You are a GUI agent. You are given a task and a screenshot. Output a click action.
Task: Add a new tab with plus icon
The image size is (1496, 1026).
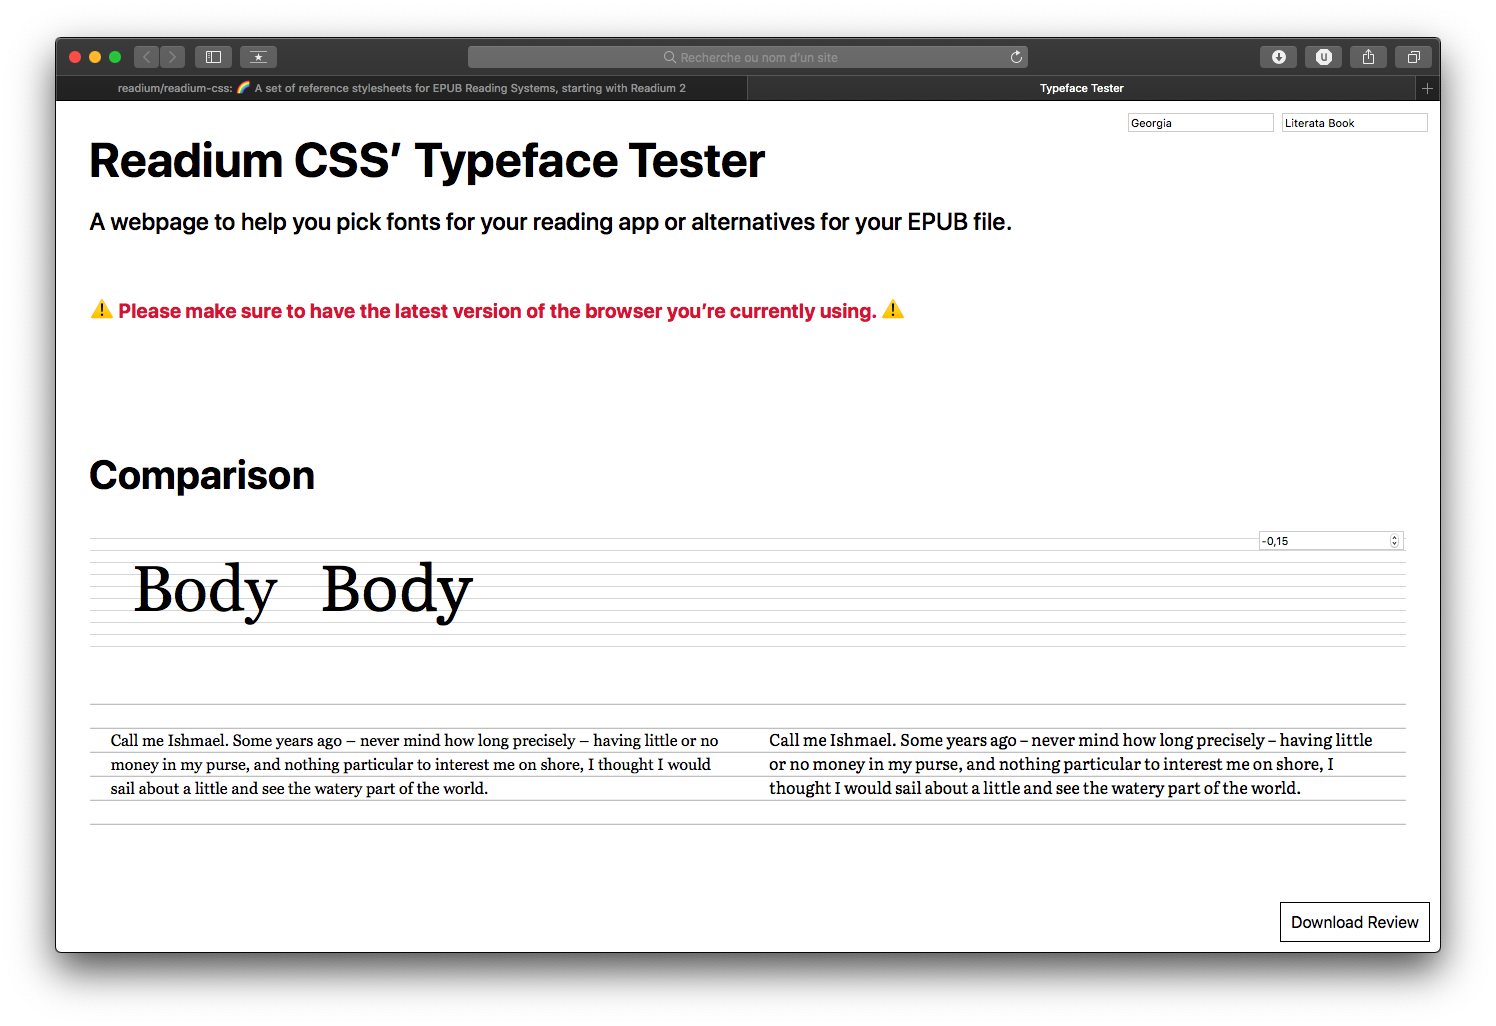(x=1427, y=88)
